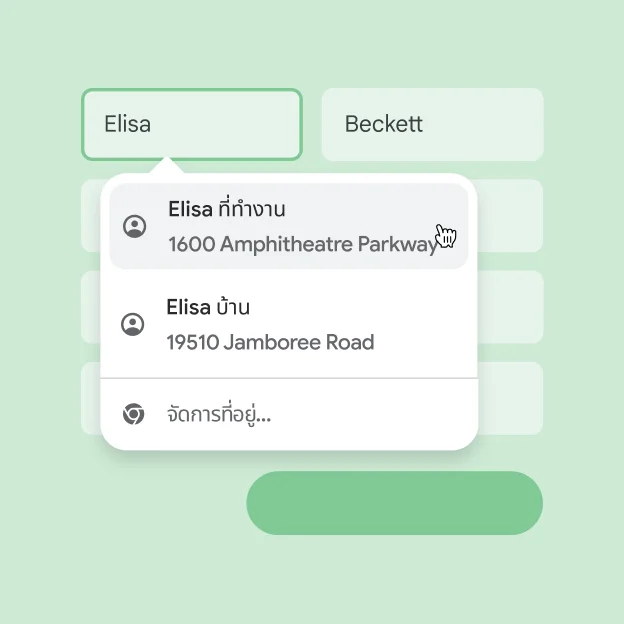
Task: Open the จัดการที่อยู่... manage addresses option
Action: pos(218,414)
